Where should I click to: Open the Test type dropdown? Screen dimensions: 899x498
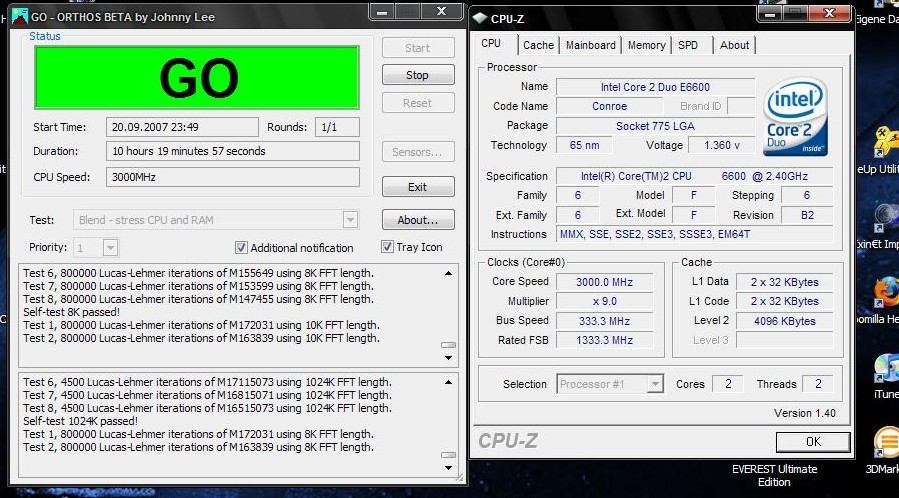(350, 219)
